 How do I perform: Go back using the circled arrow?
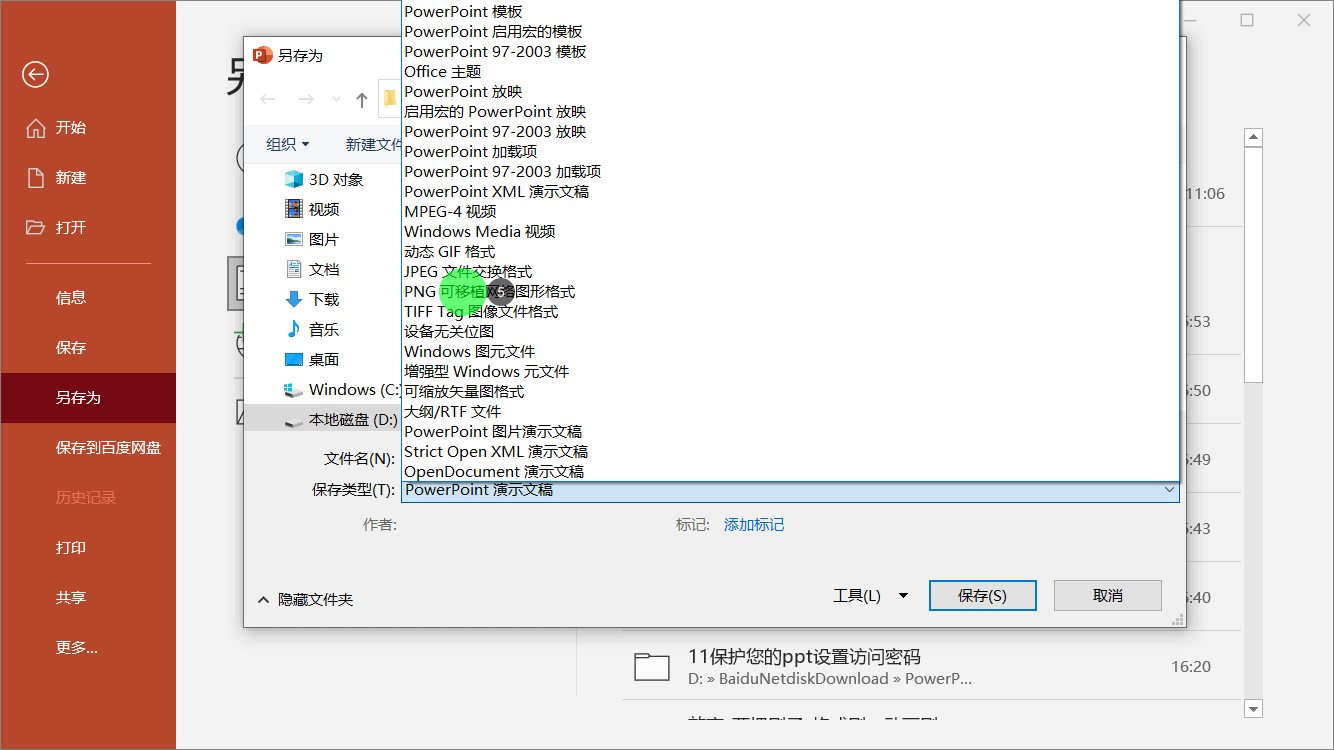[35, 74]
